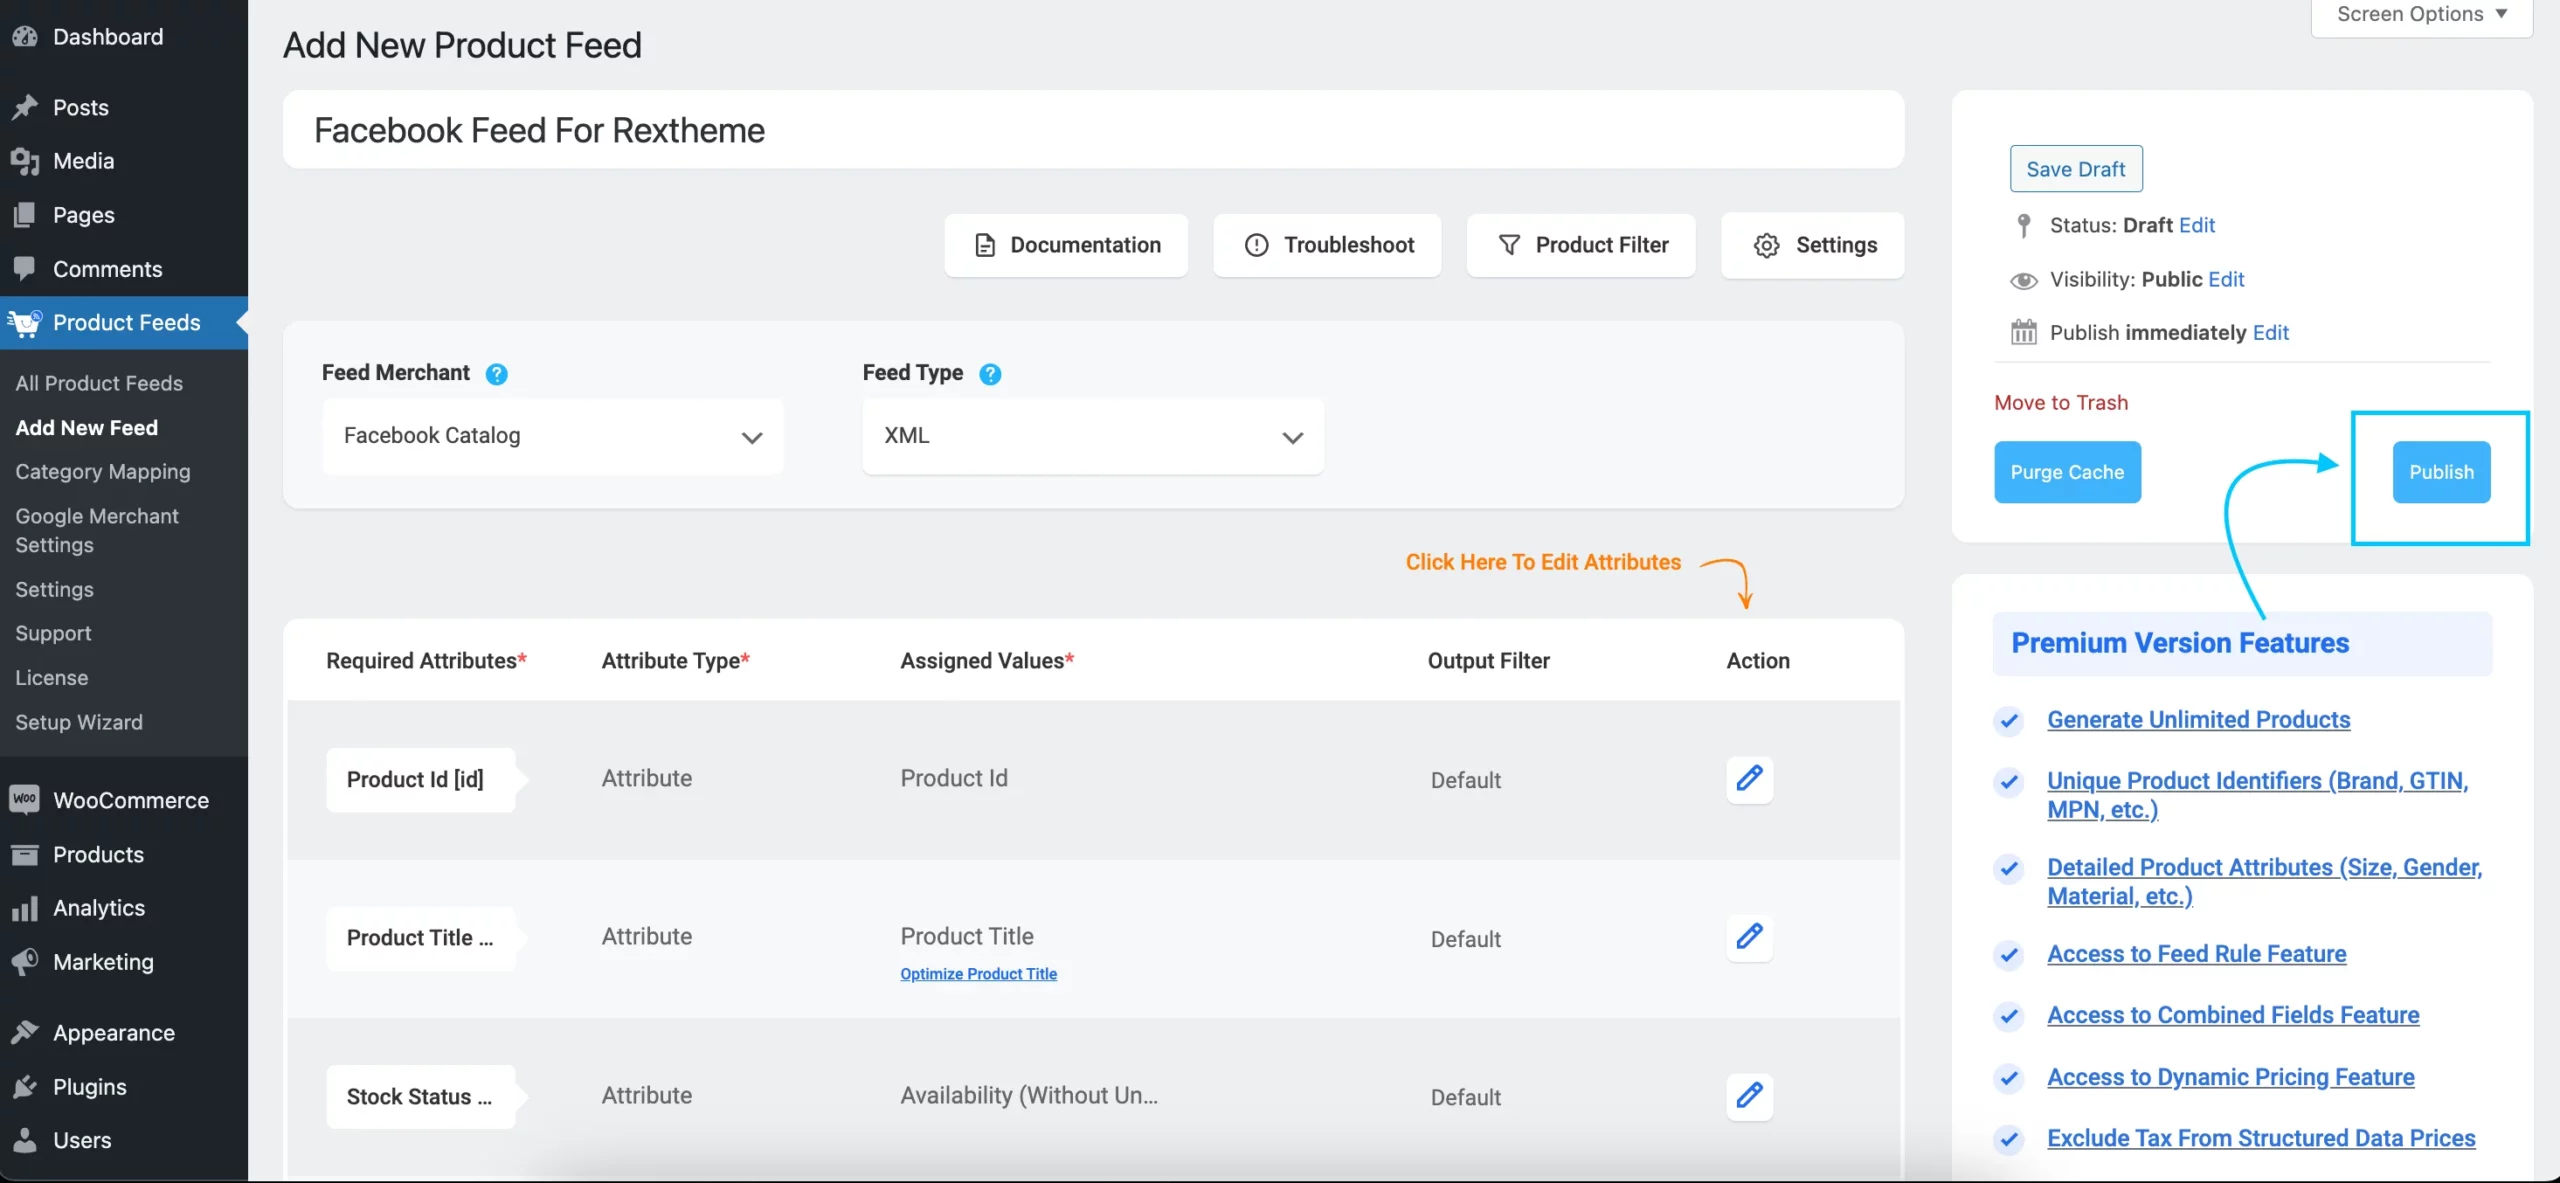The image size is (2560, 1183).
Task: Open Unique Product Identifiers link
Action: (2257, 795)
